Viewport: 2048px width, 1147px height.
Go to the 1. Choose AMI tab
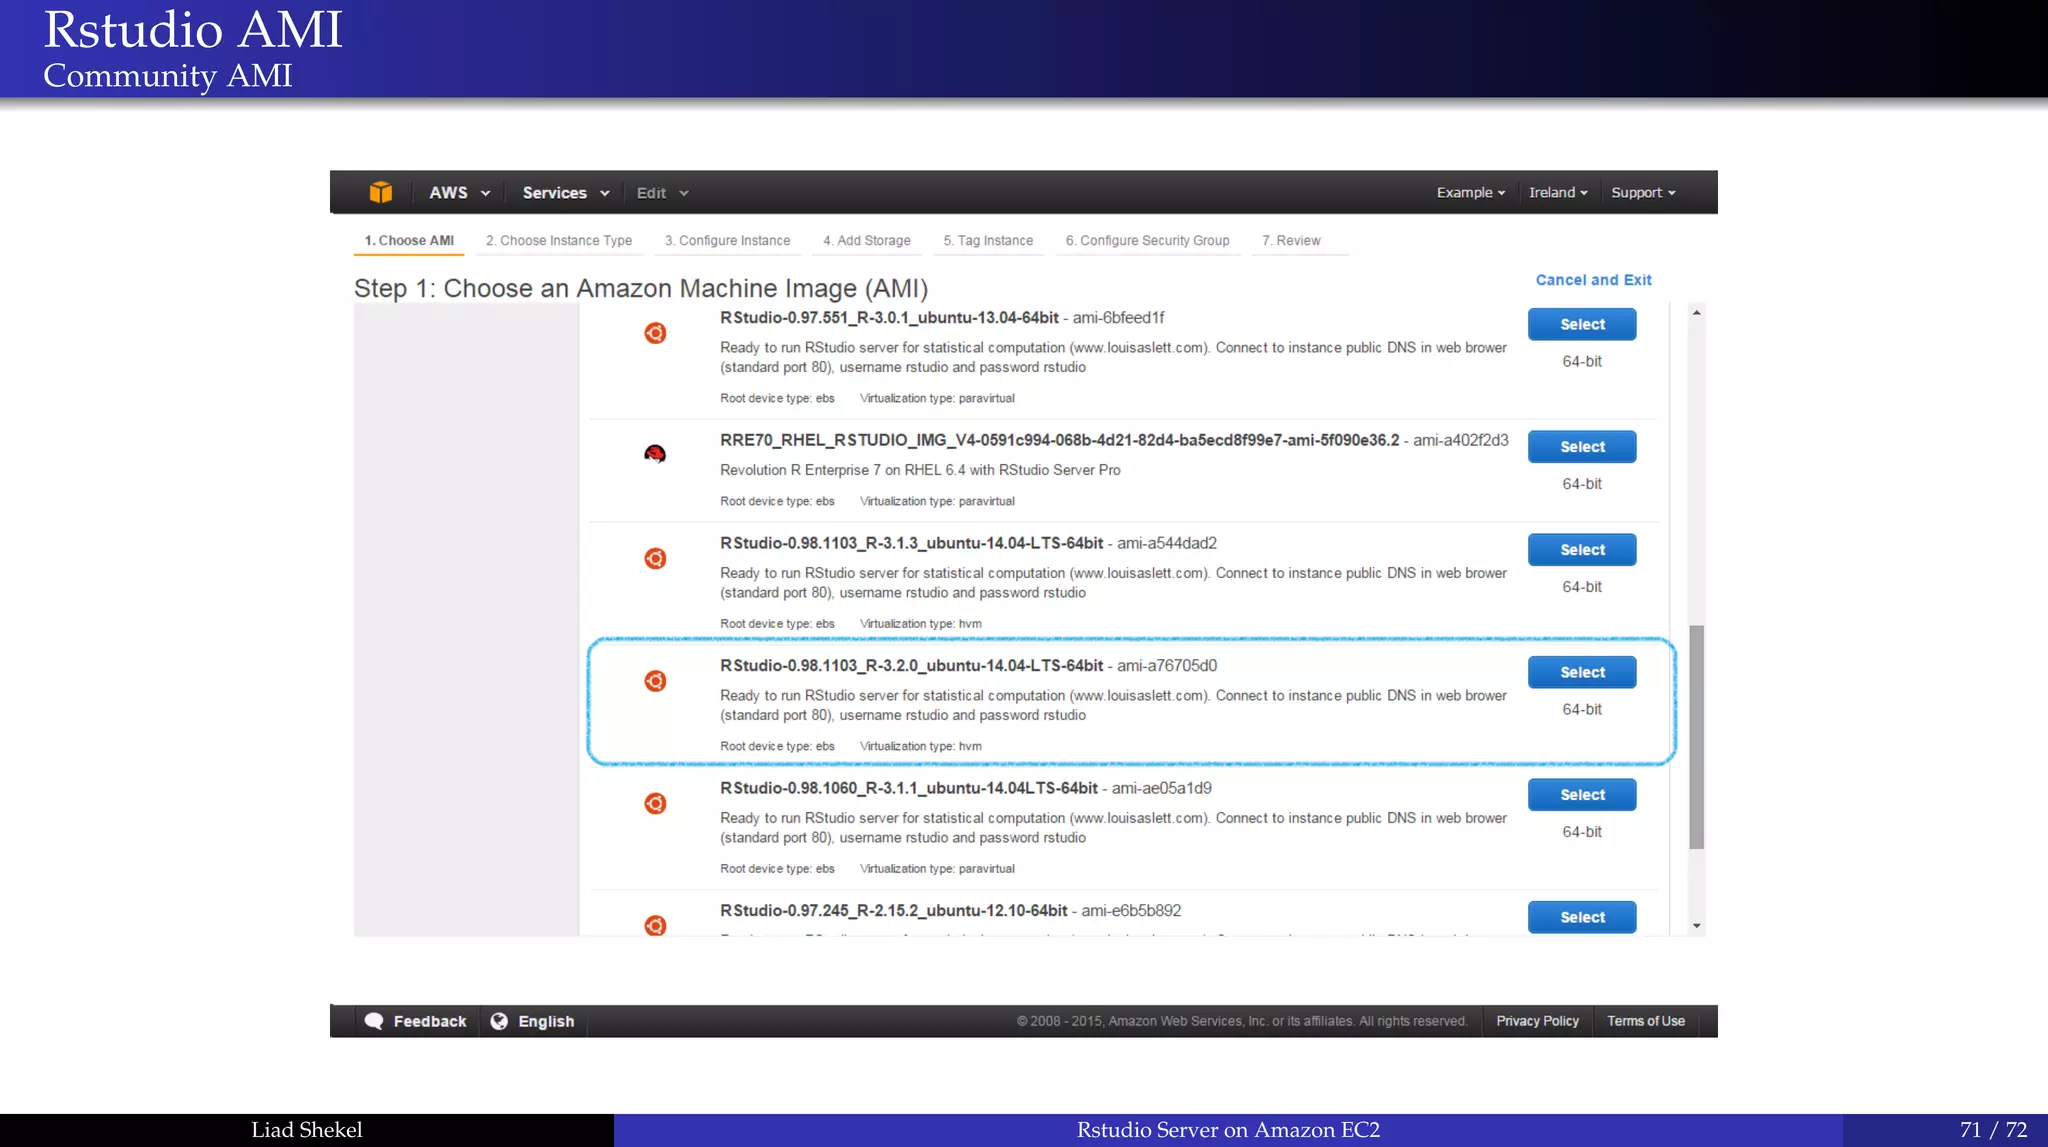[409, 241]
